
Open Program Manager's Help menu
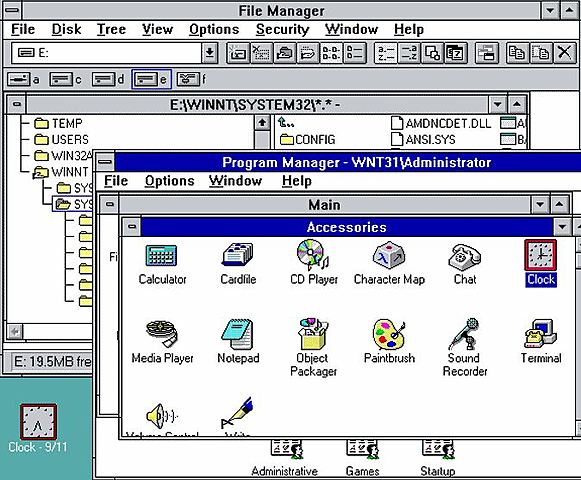click(x=296, y=181)
